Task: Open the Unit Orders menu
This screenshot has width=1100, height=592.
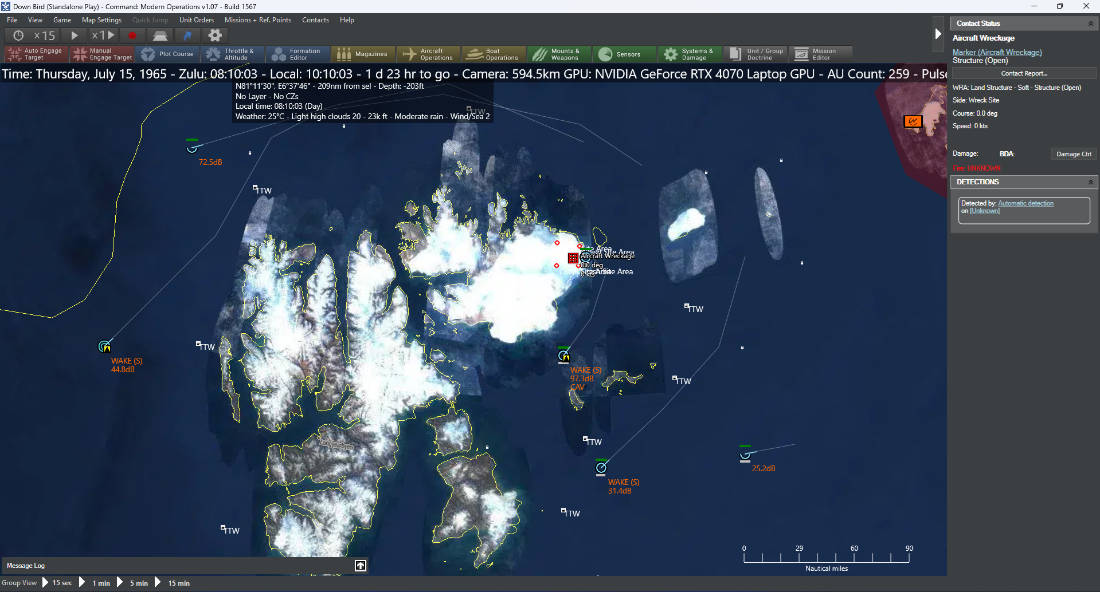Action: click(x=196, y=20)
